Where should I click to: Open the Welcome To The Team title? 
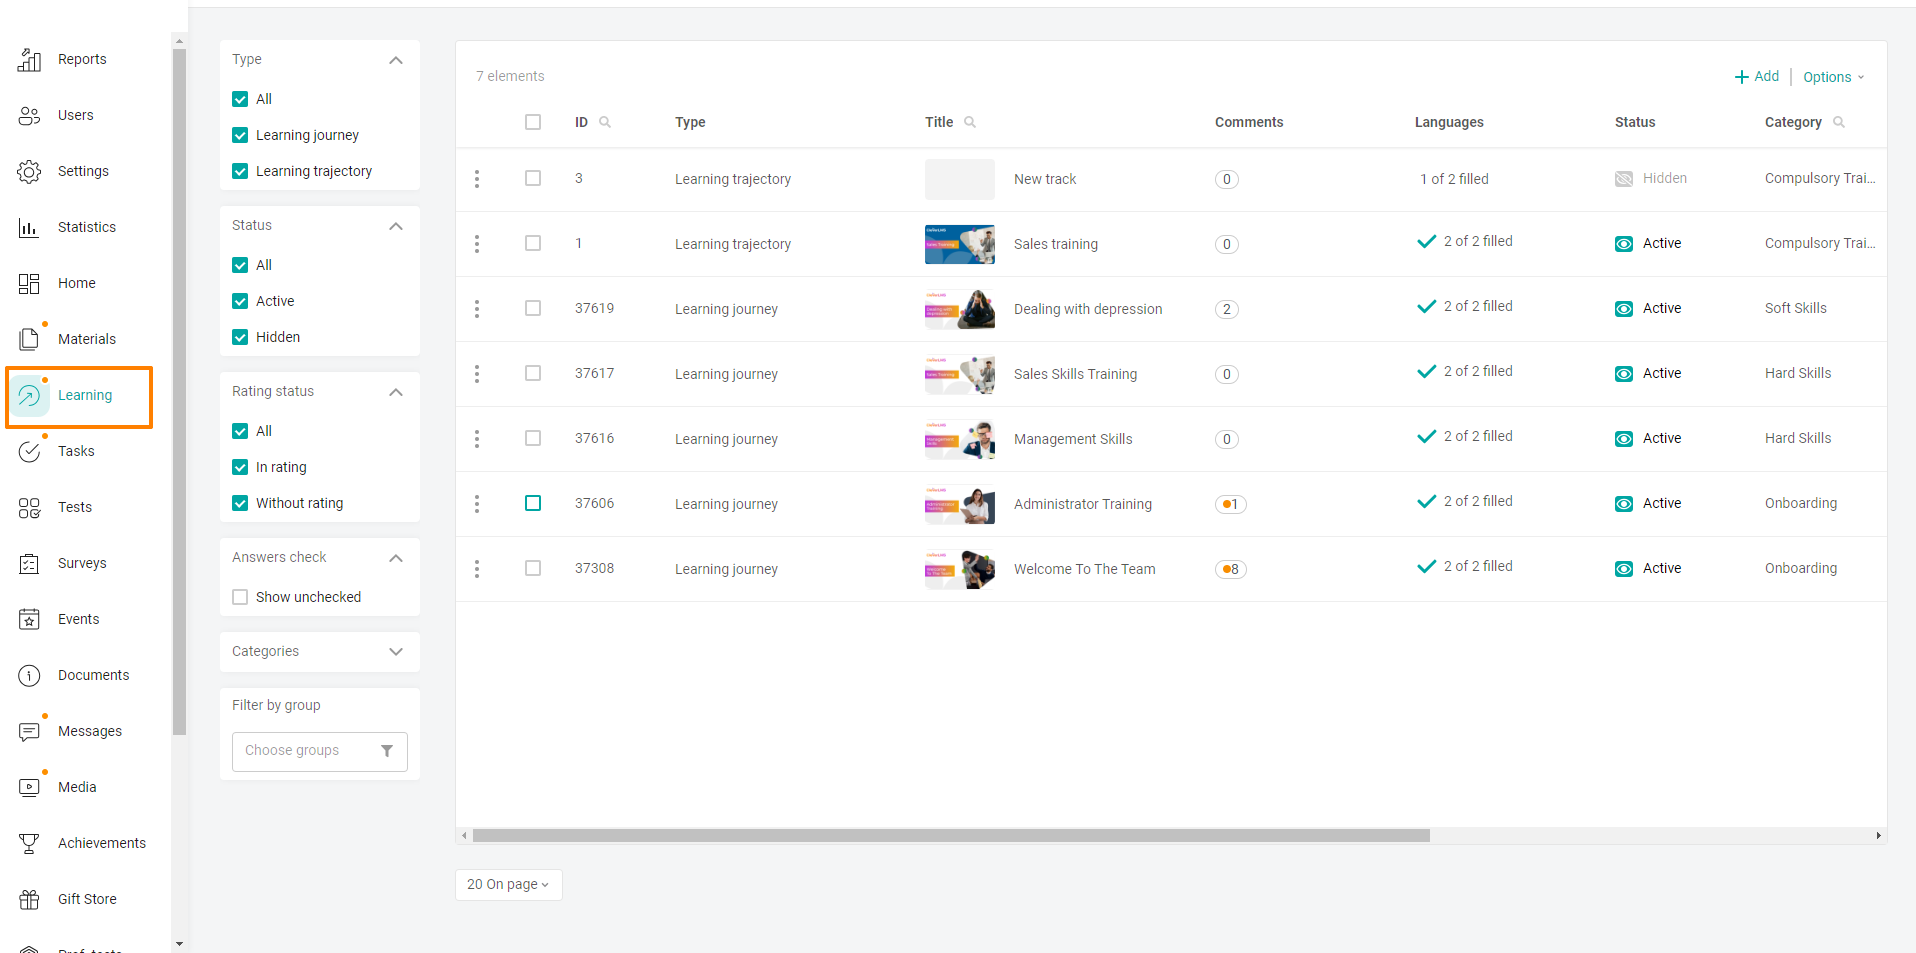click(x=1084, y=569)
